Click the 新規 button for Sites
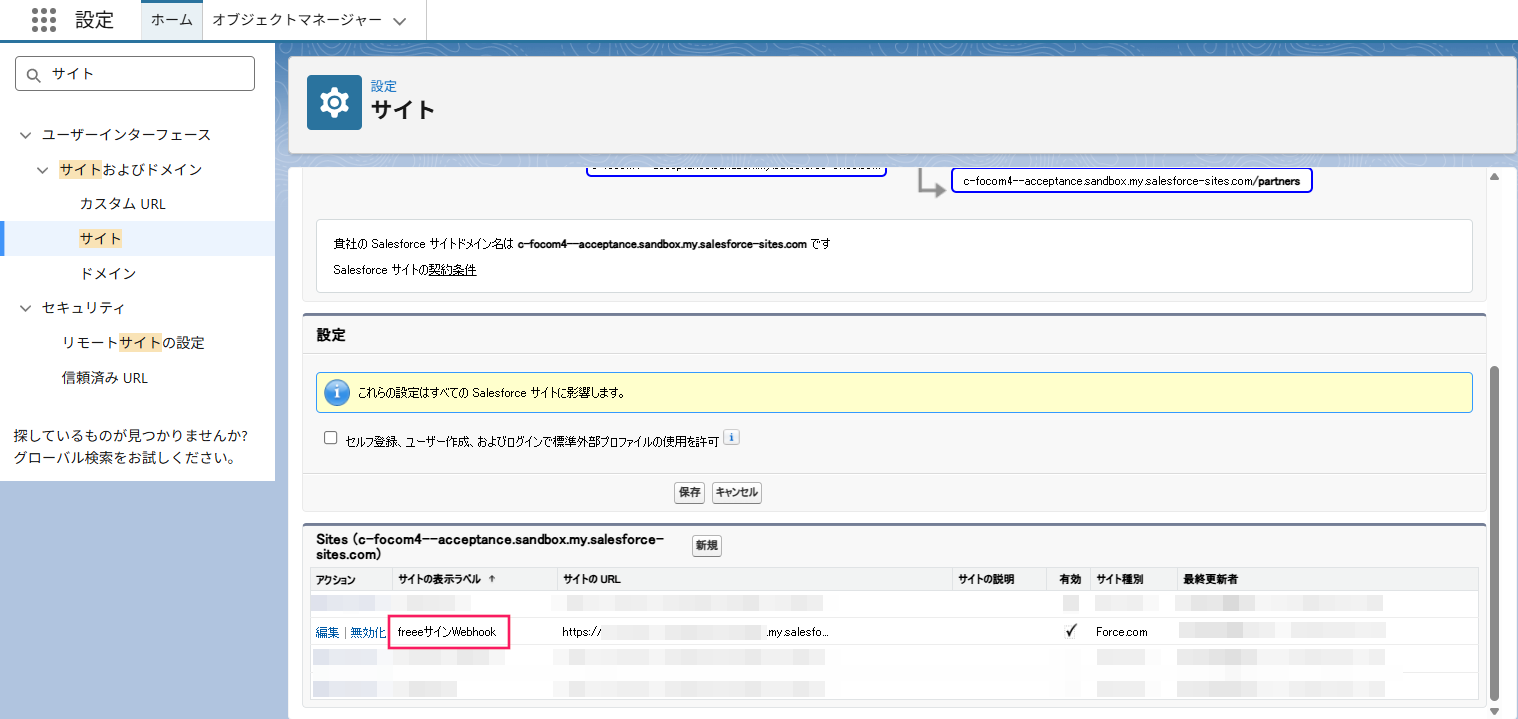 tap(707, 545)
